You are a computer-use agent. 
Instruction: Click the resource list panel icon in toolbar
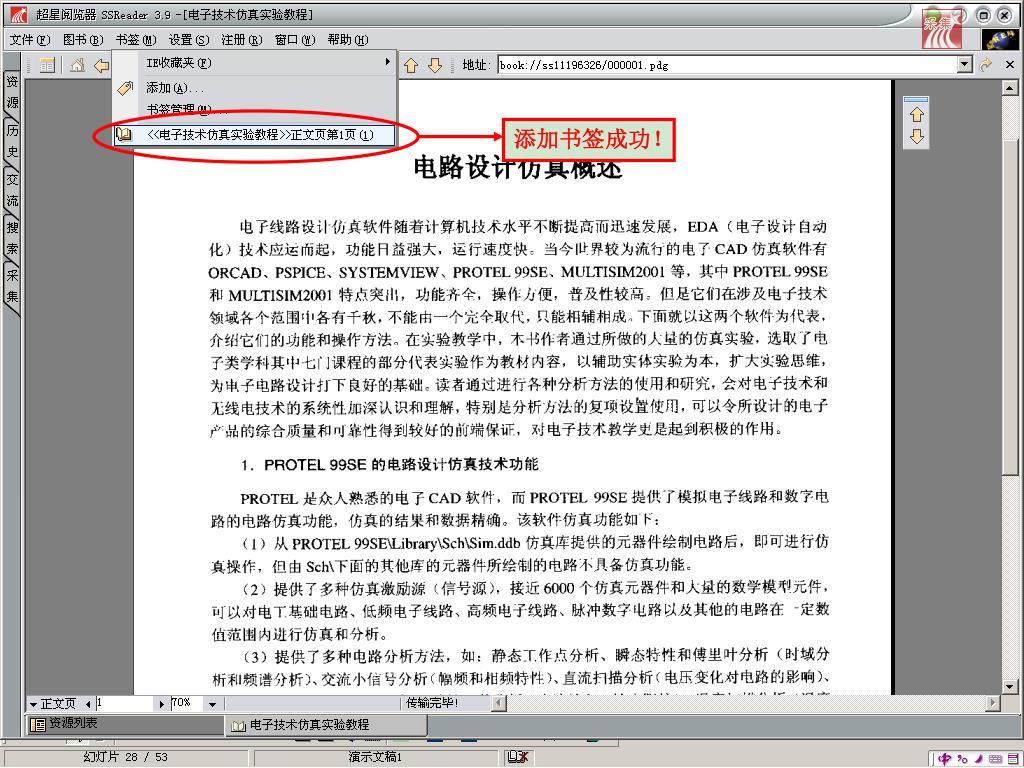pos(47,65)
